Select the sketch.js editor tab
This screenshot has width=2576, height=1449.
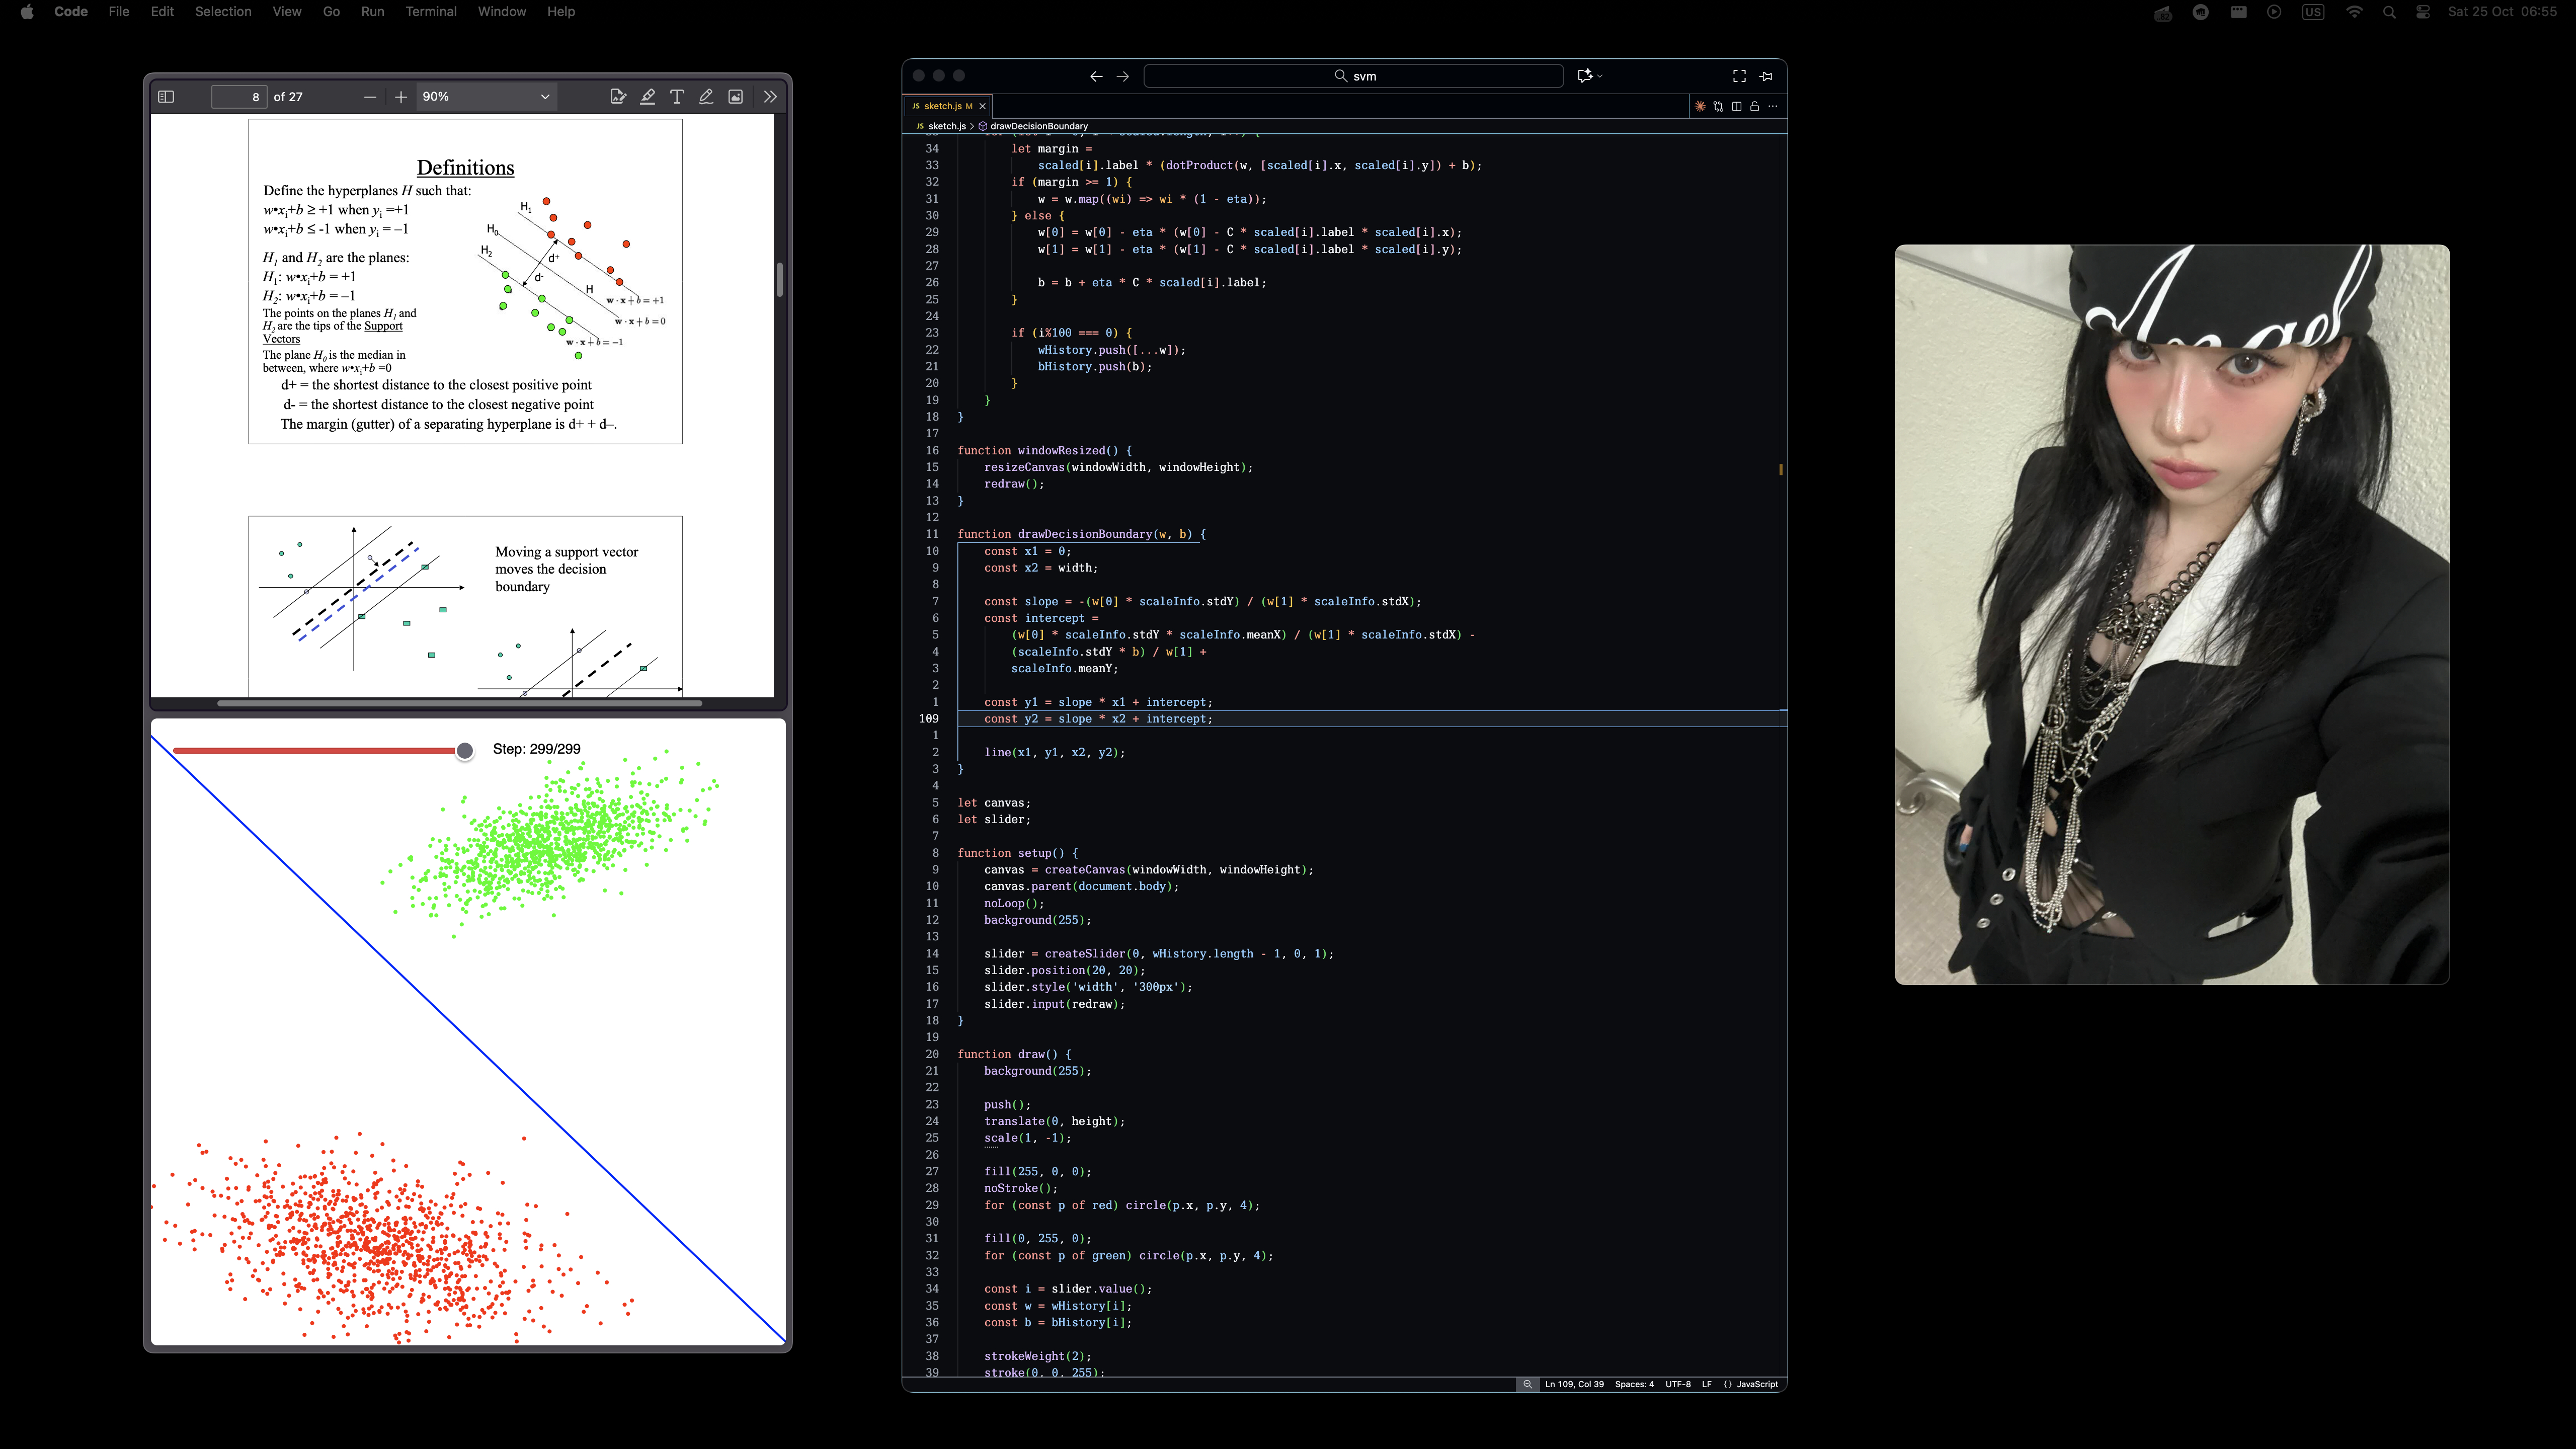click(x=942, y=106)
